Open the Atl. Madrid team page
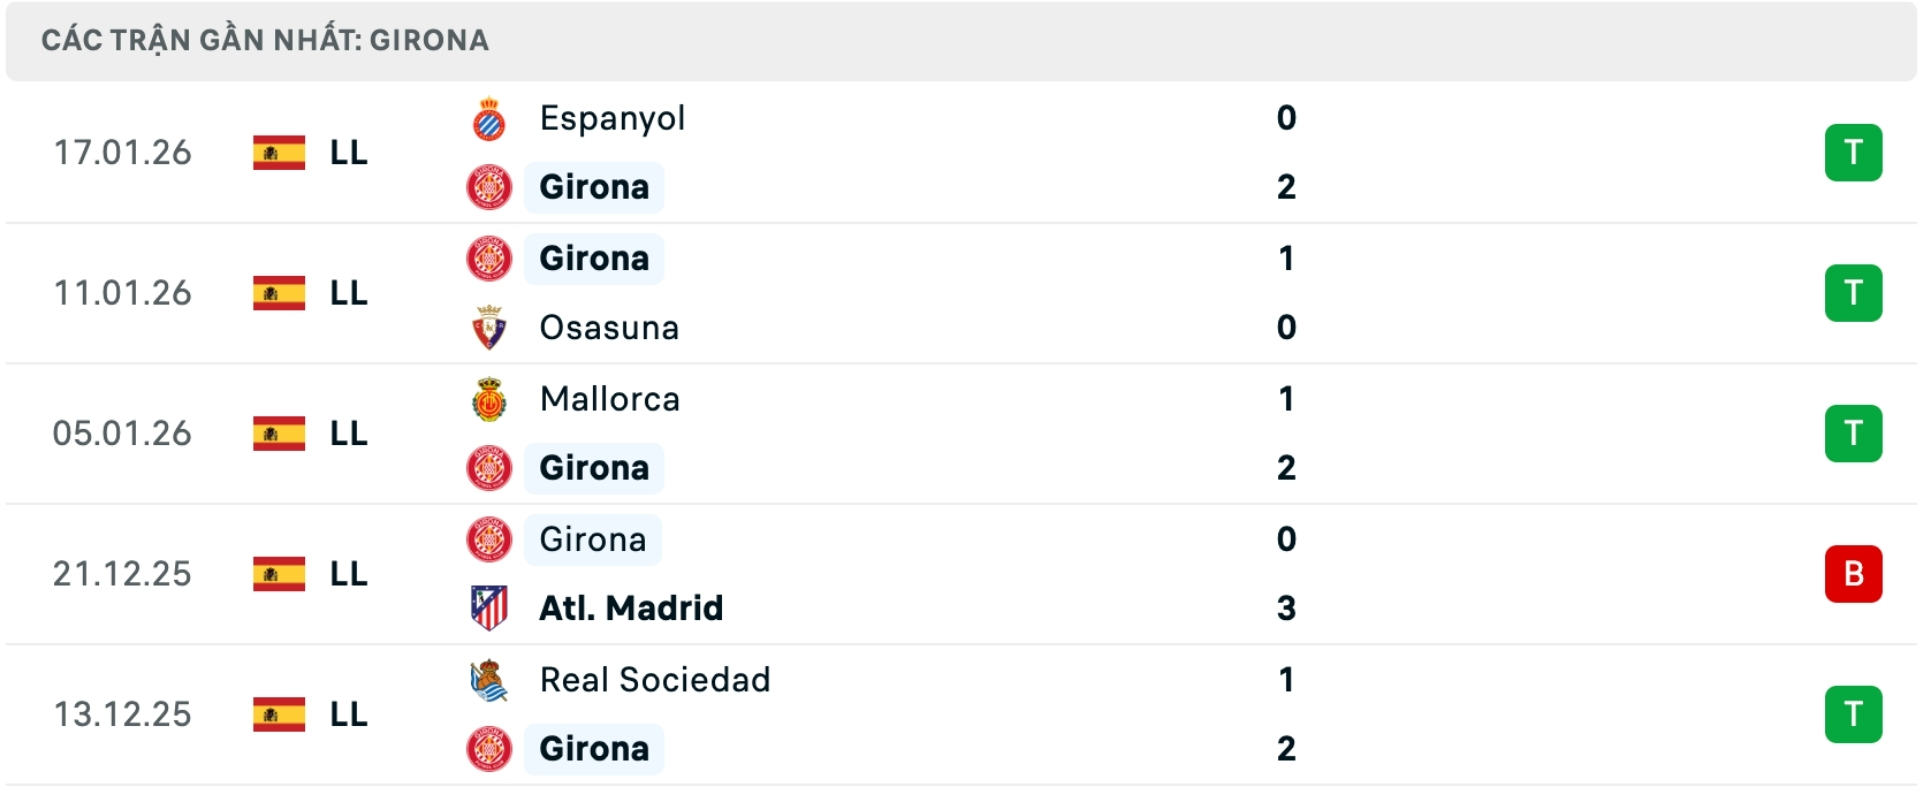1920x792 pixels. pos(631,607)
